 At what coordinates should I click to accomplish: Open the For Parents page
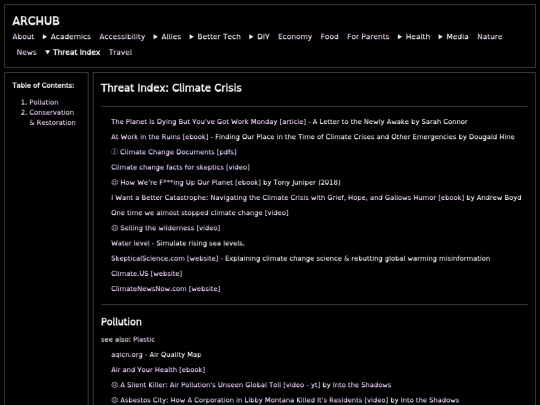(x=368, y=37)
